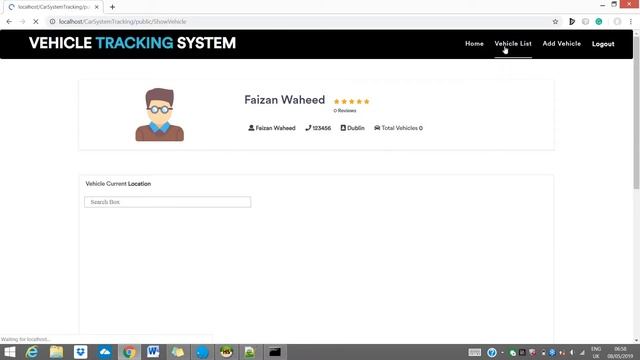
Task: Click the green circular extension icon
Action: [x=599, y=22]
